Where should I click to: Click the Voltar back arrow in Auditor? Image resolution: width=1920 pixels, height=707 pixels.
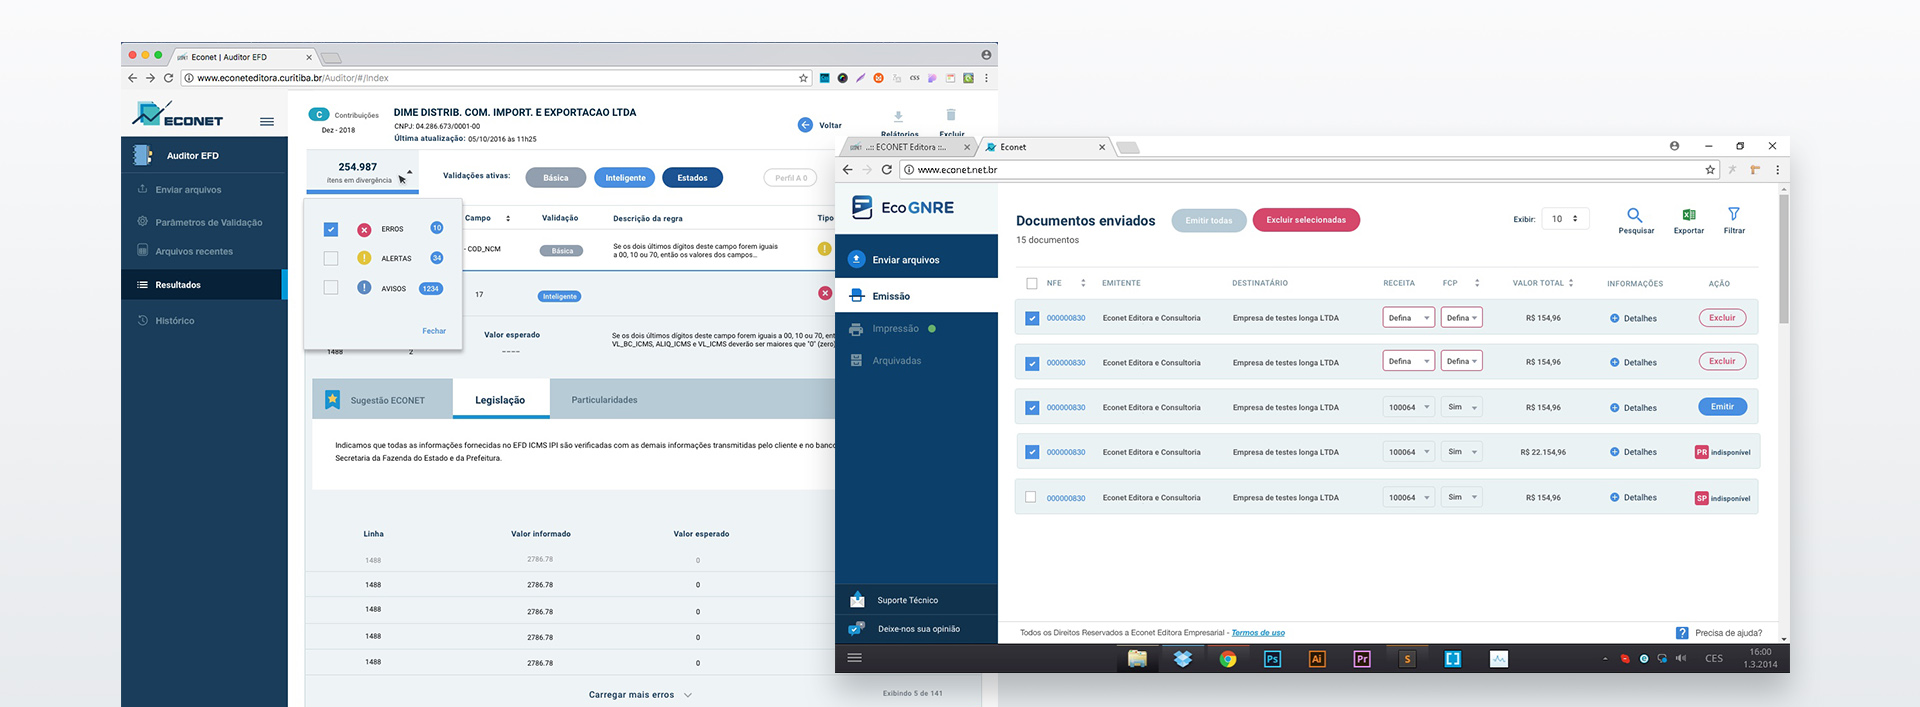[805, 125]
